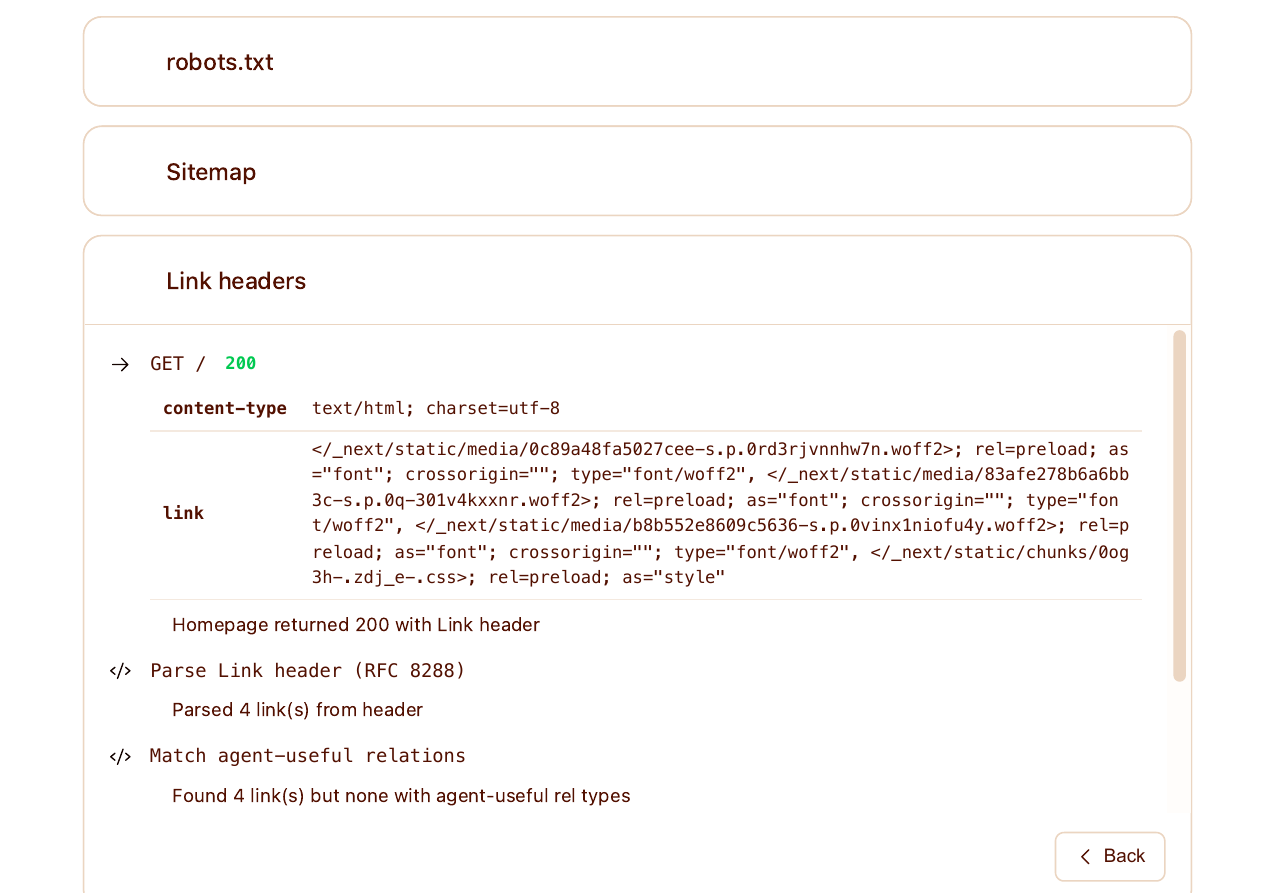This screenshot has height=893, width=1275.
Task: Click the Back button
Action: (x=1110, y=856)
